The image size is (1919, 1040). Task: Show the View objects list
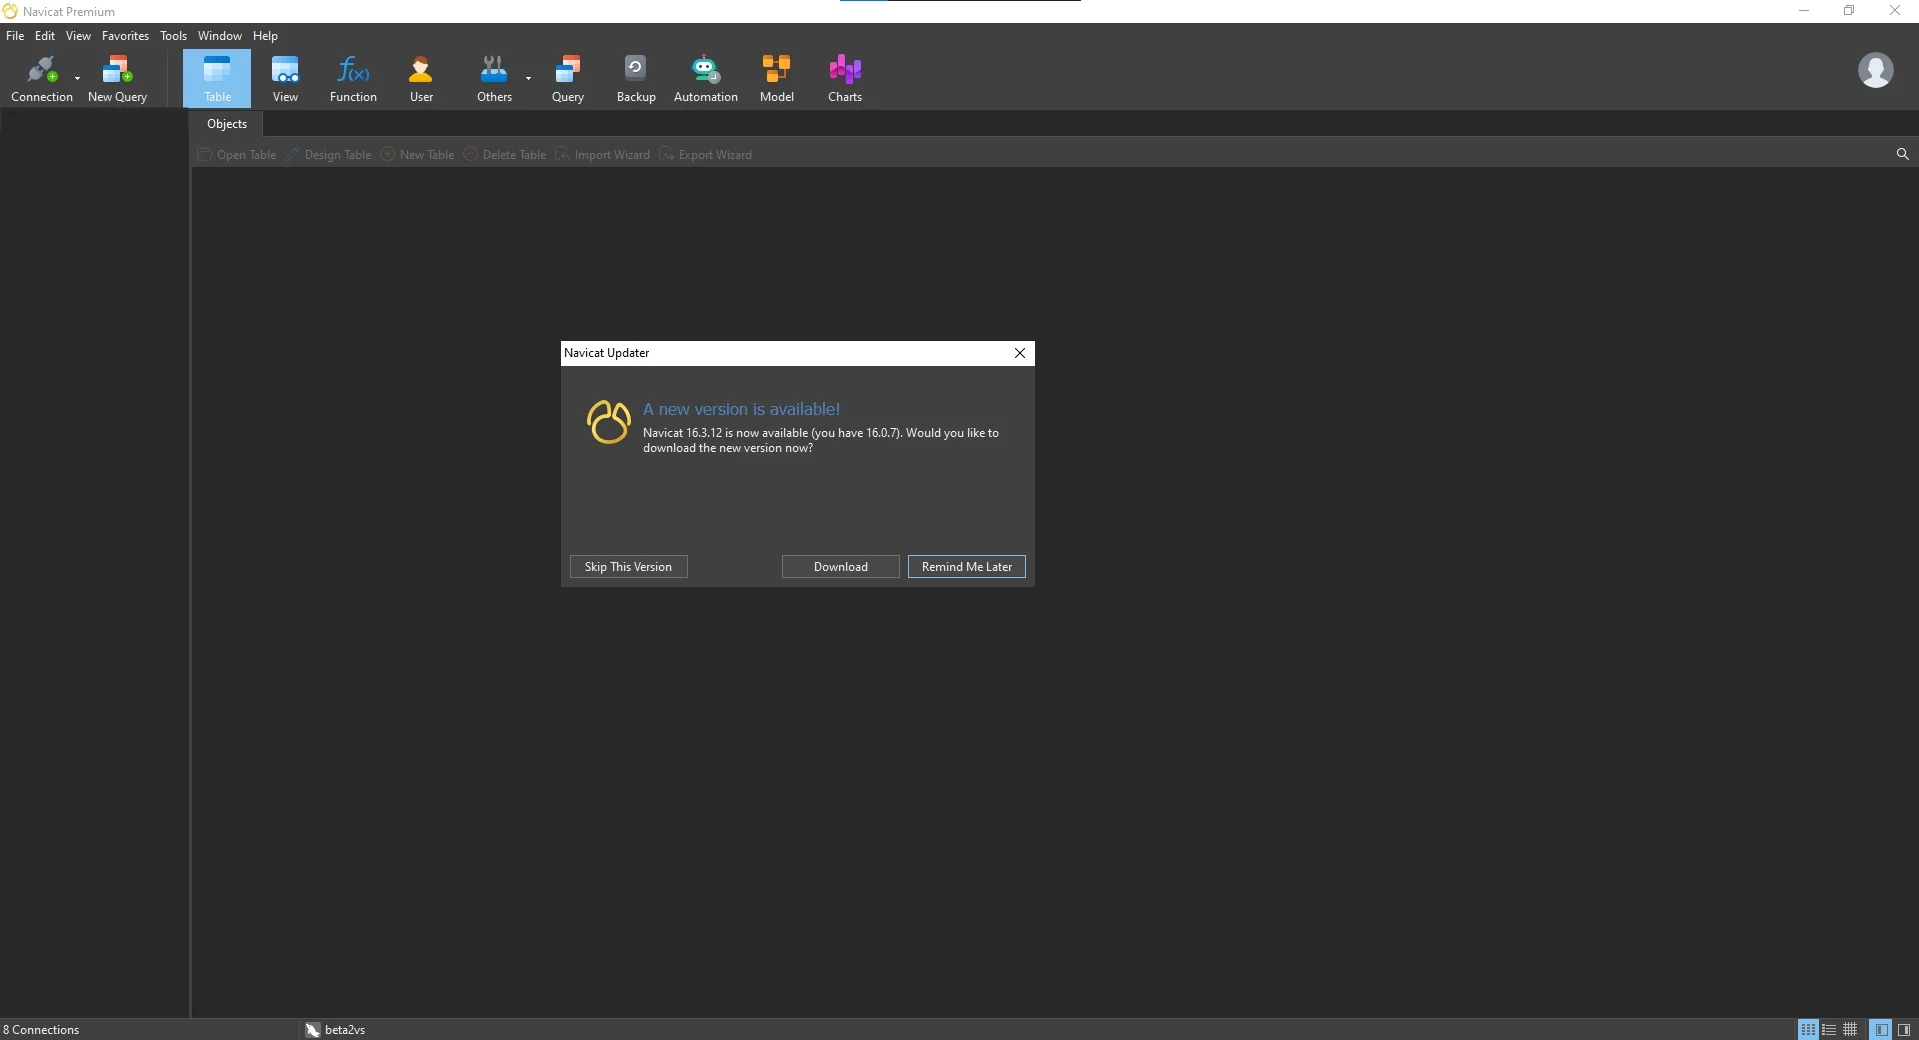click(x=285, y=79)
